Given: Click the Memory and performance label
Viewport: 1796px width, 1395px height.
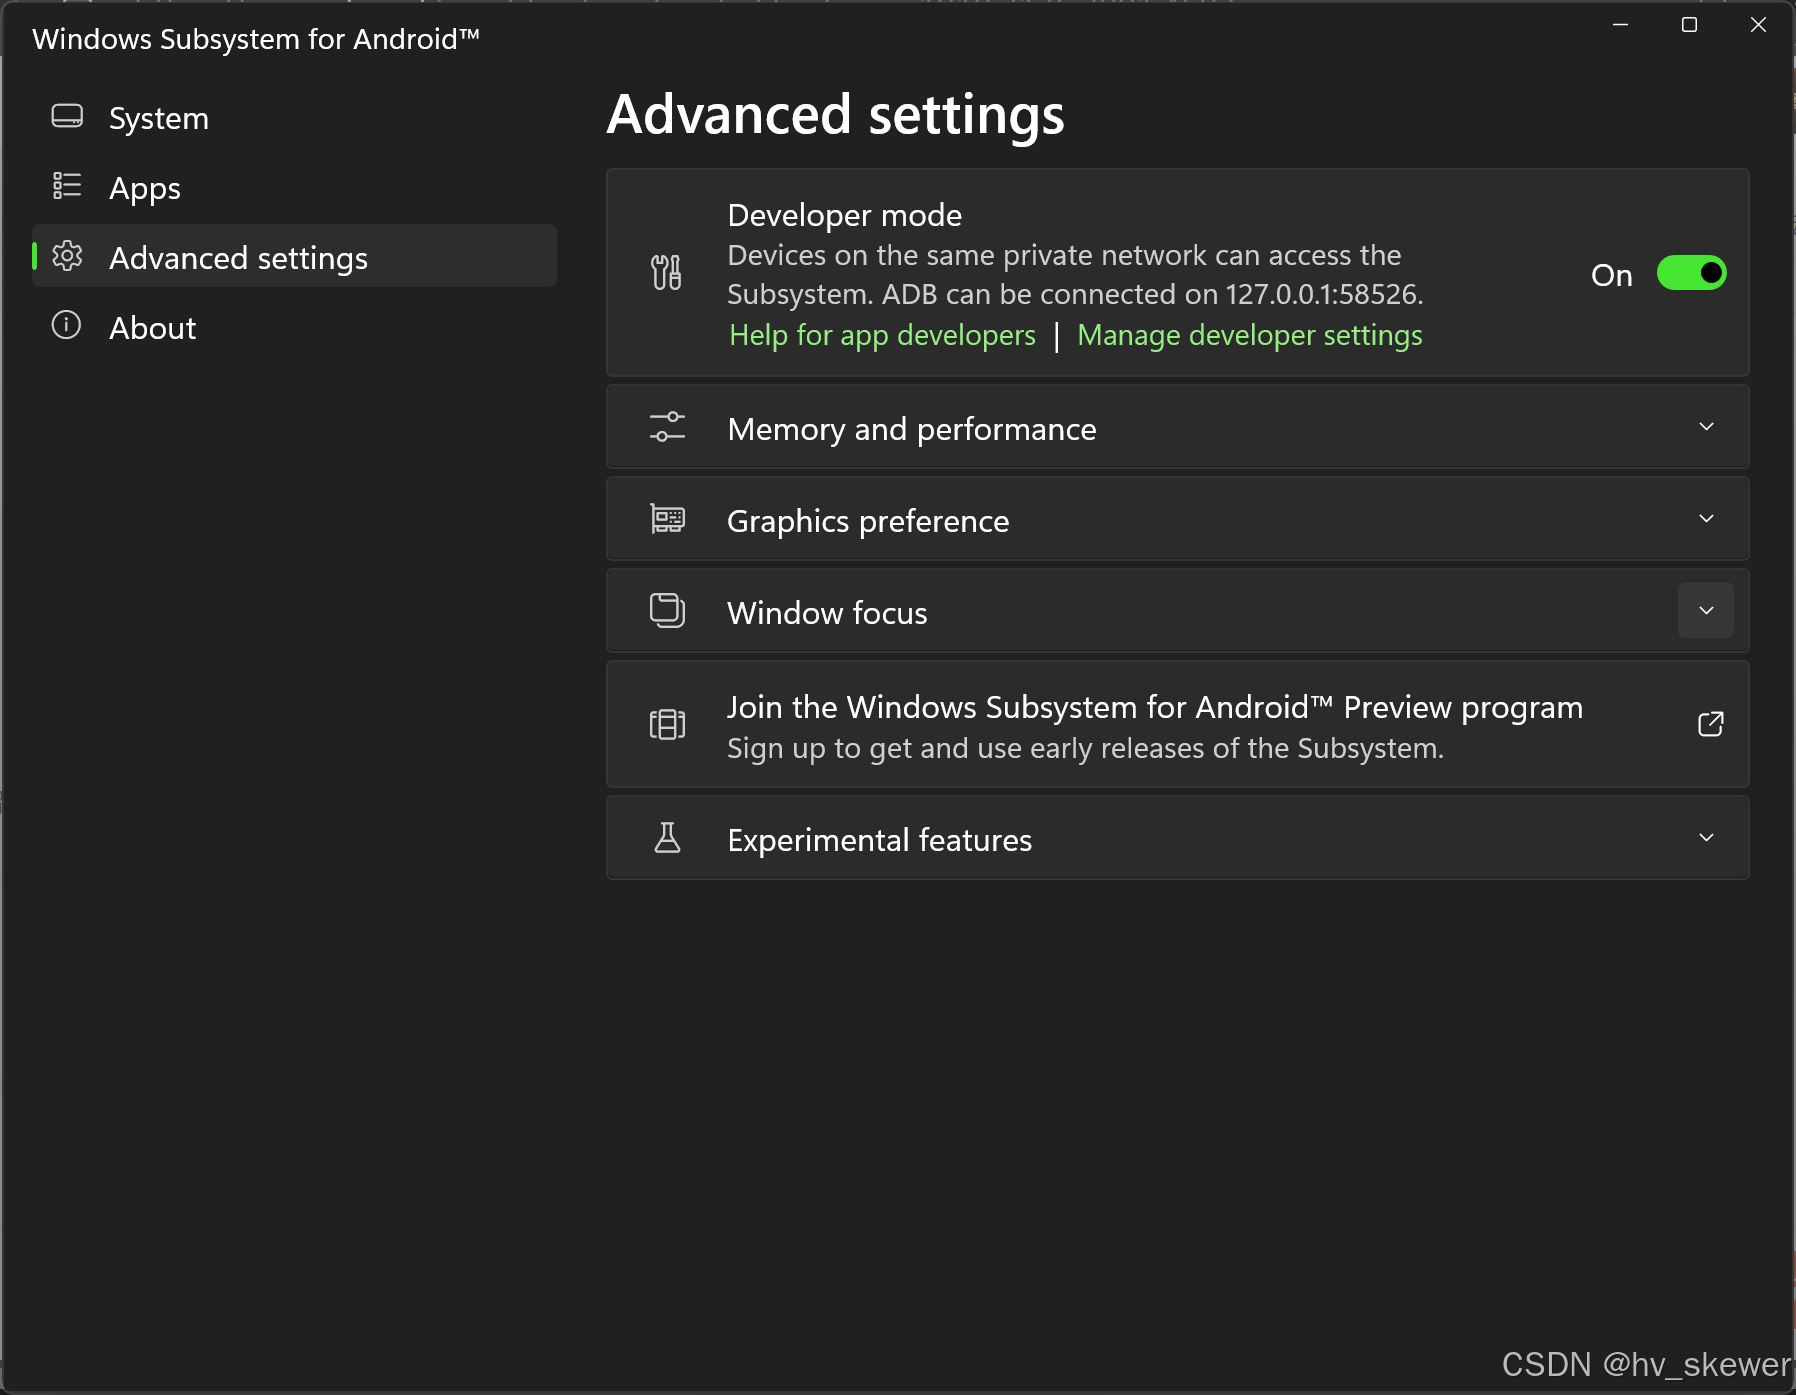Looking at the screenshot, I should pyautogui.click(x=912, y=429).
